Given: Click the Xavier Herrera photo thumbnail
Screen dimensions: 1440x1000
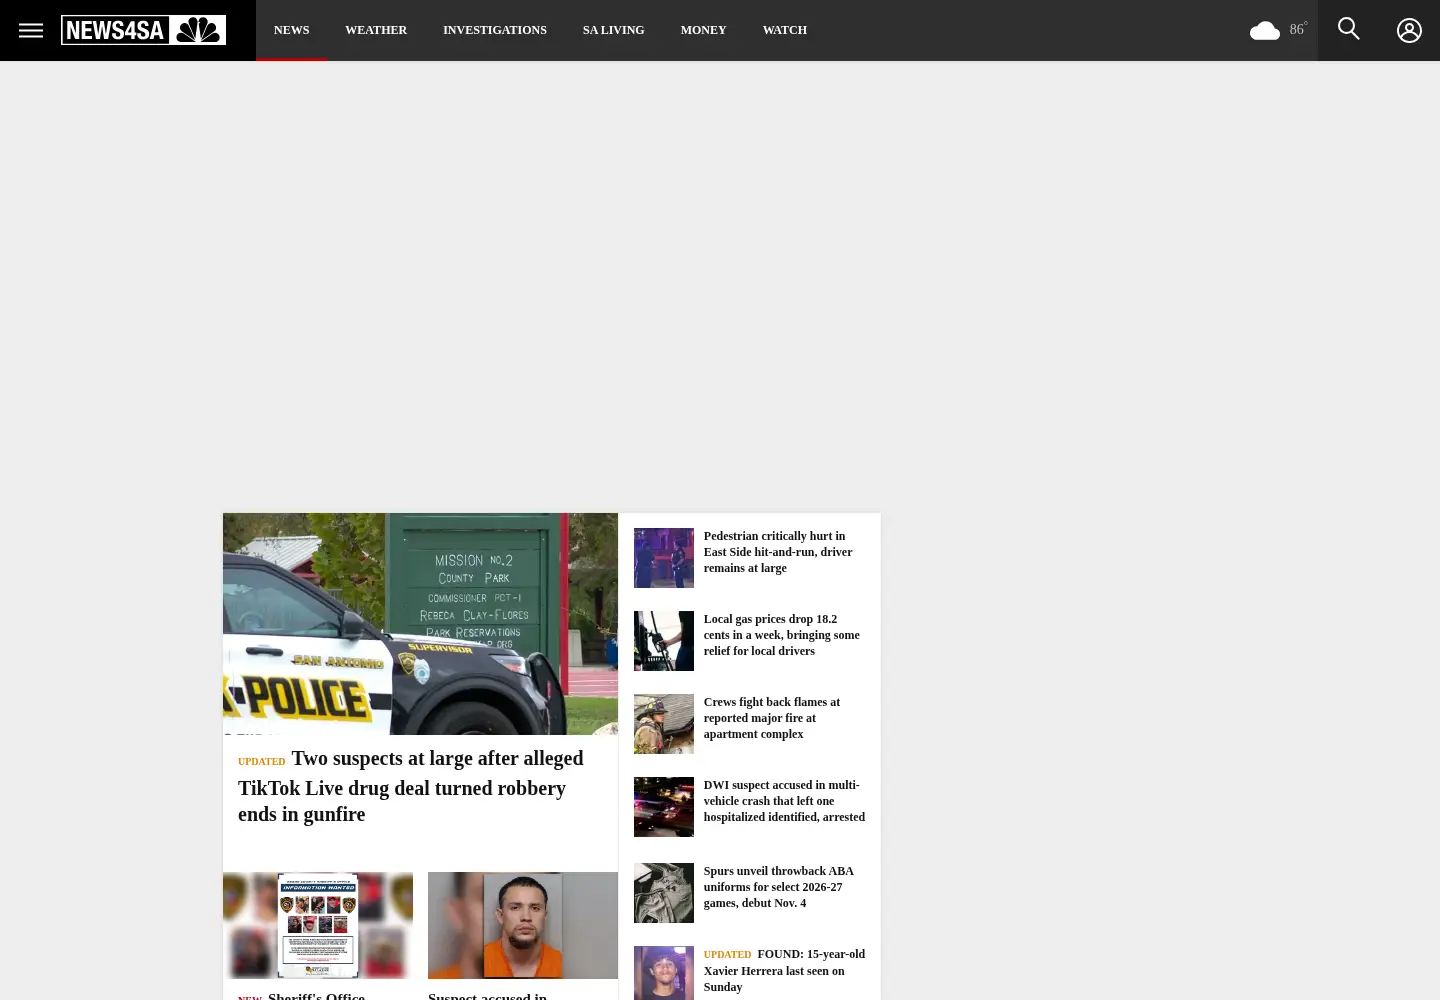Looking at the screenshot, I should tap(664, 973).
